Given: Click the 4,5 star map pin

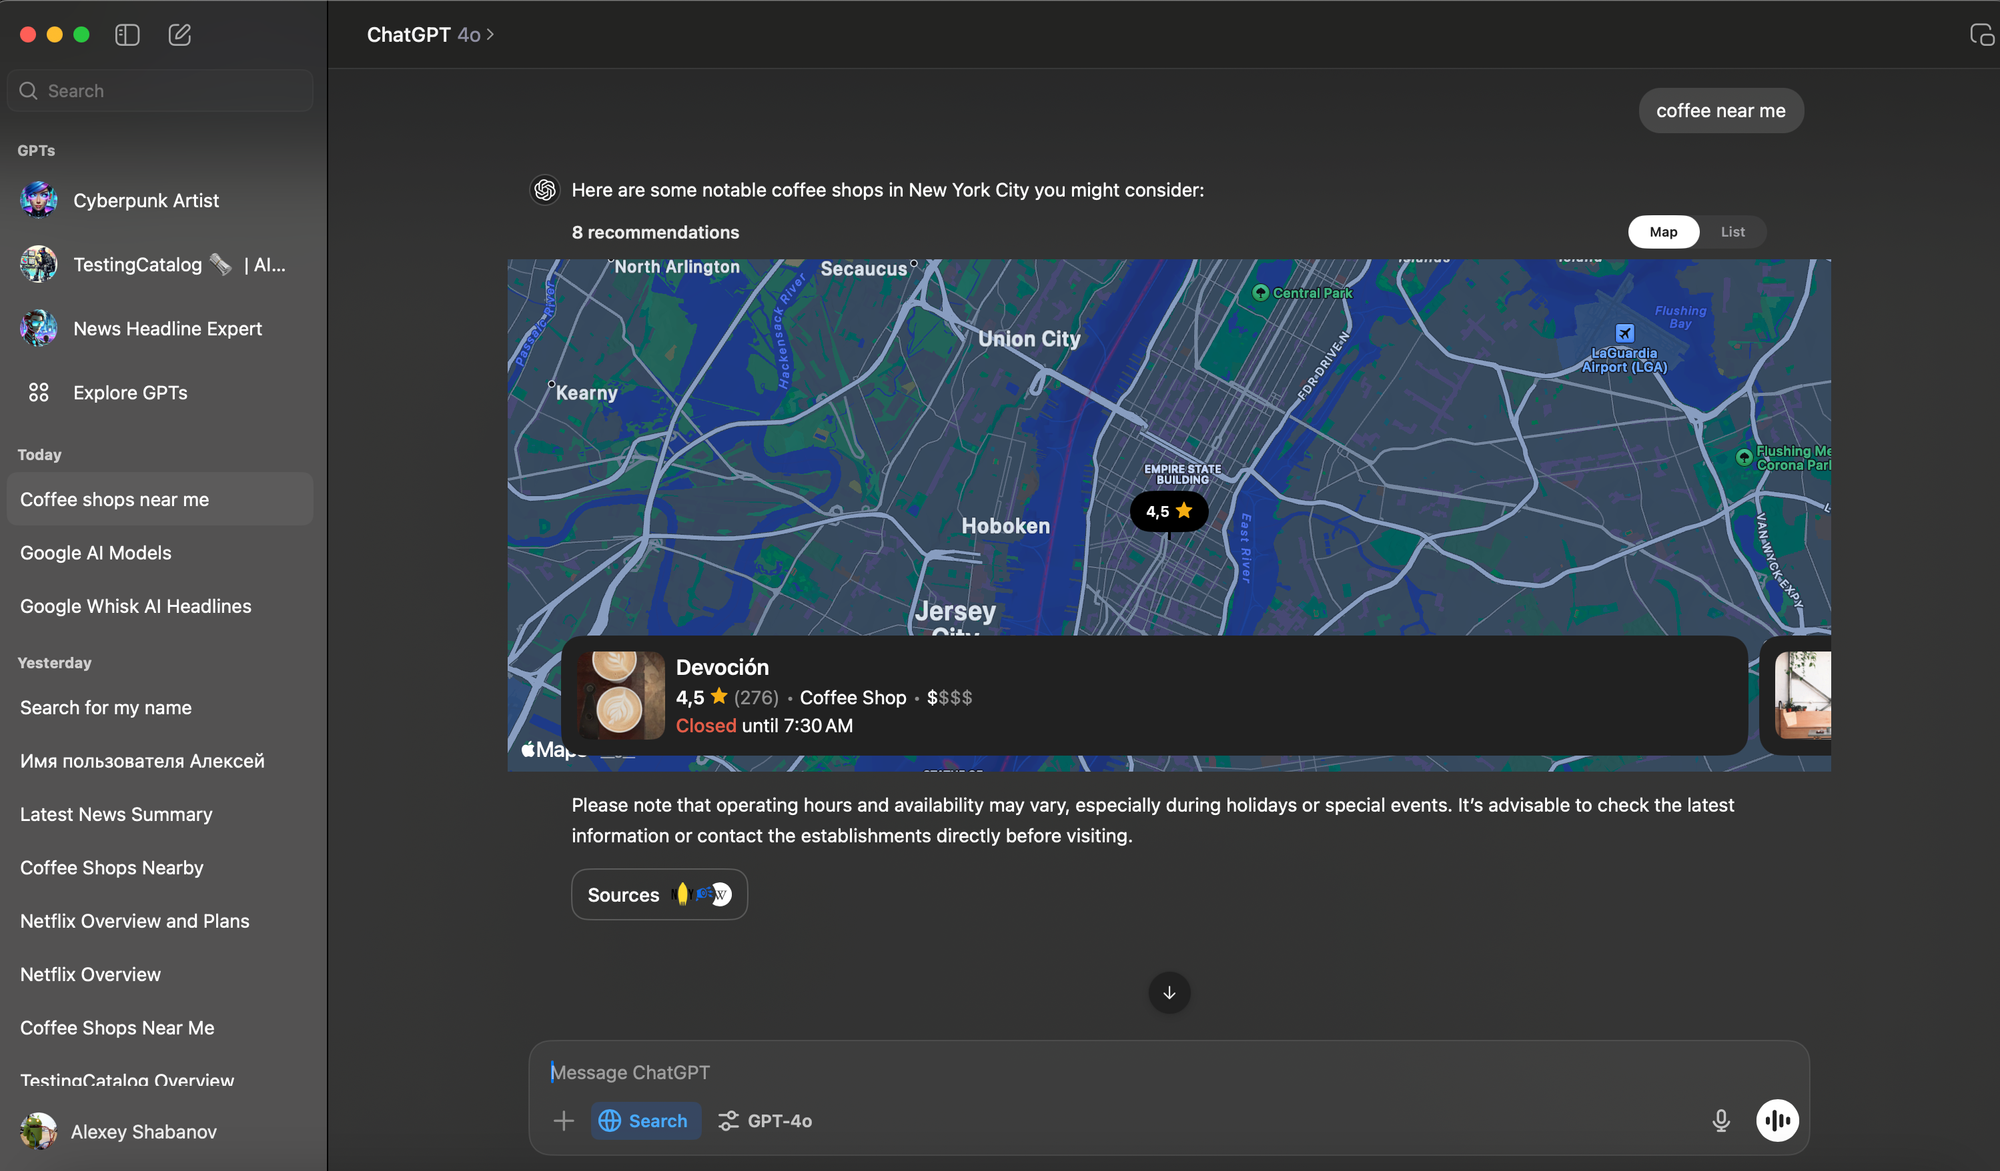Looking at the screenshot, I should click(1168, 512).
